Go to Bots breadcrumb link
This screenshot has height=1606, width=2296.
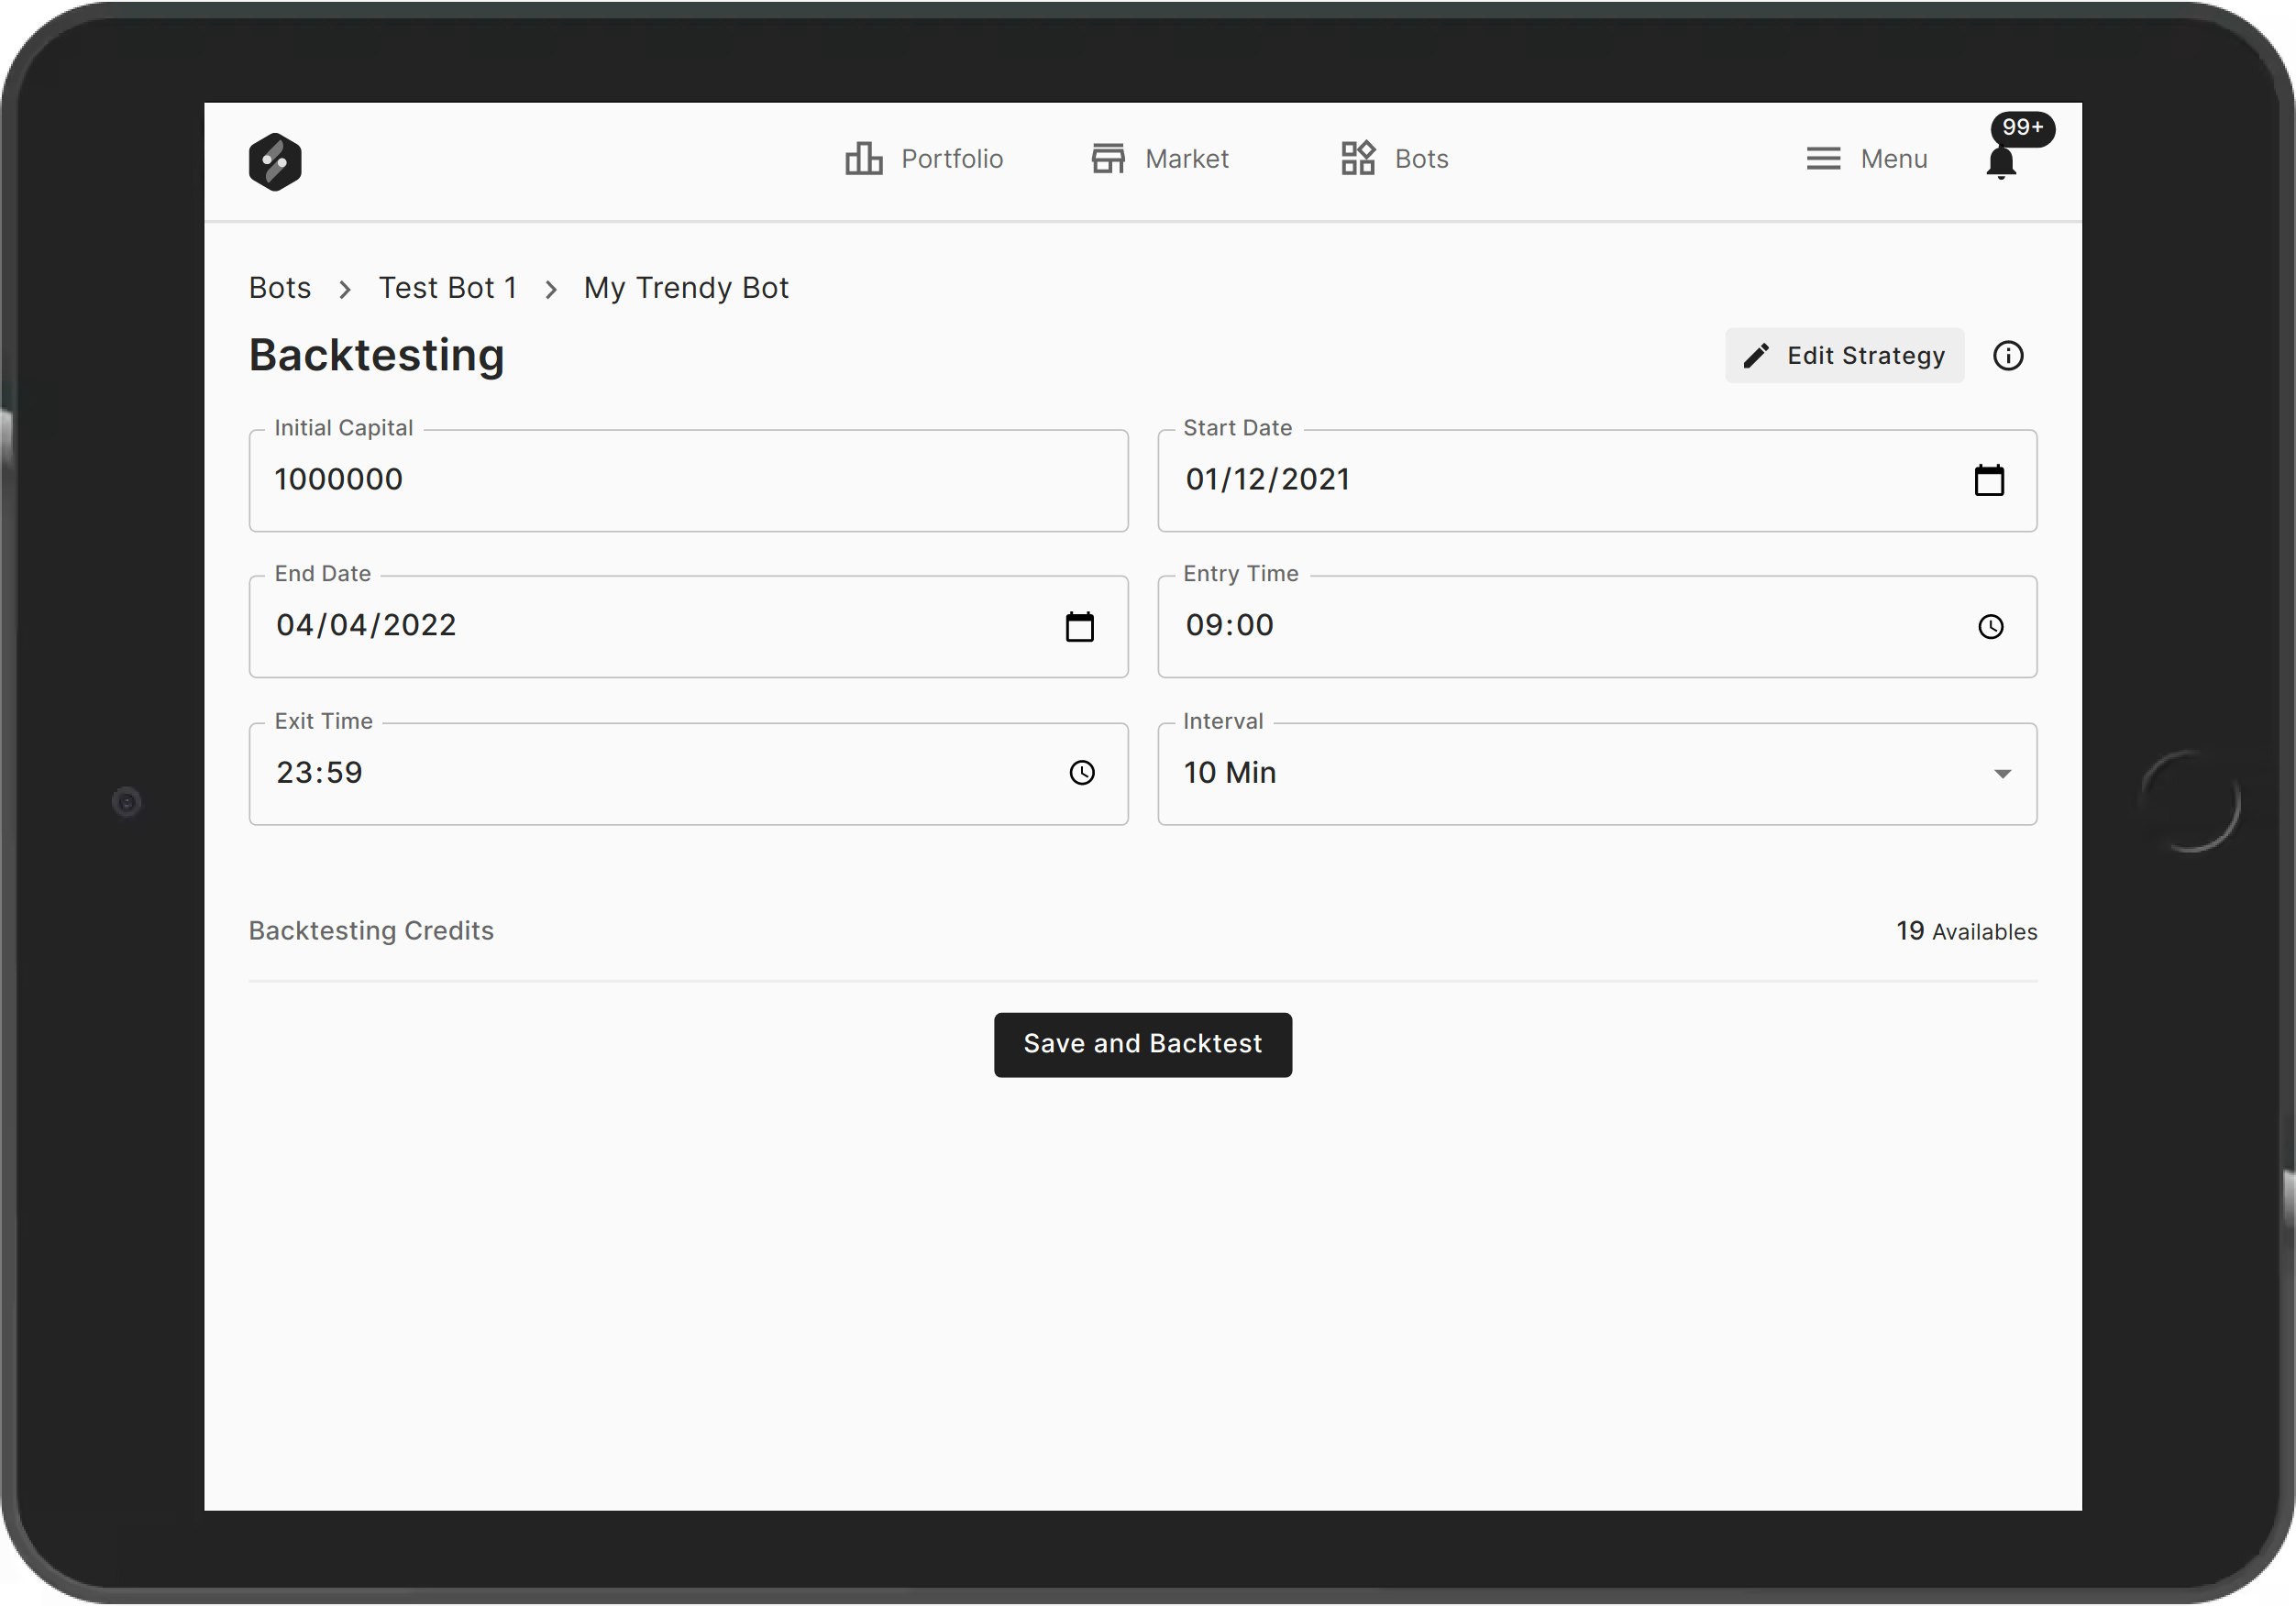280,288
